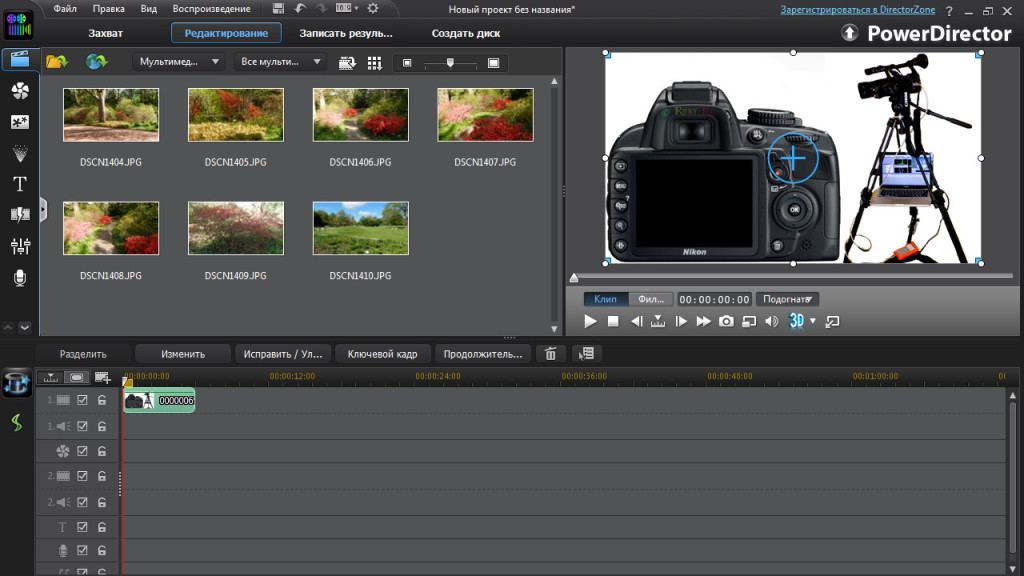Click the Изменить button
The height and width of the screenshot is (576, 1024).
pyautogui.click(x=183, y=354)
